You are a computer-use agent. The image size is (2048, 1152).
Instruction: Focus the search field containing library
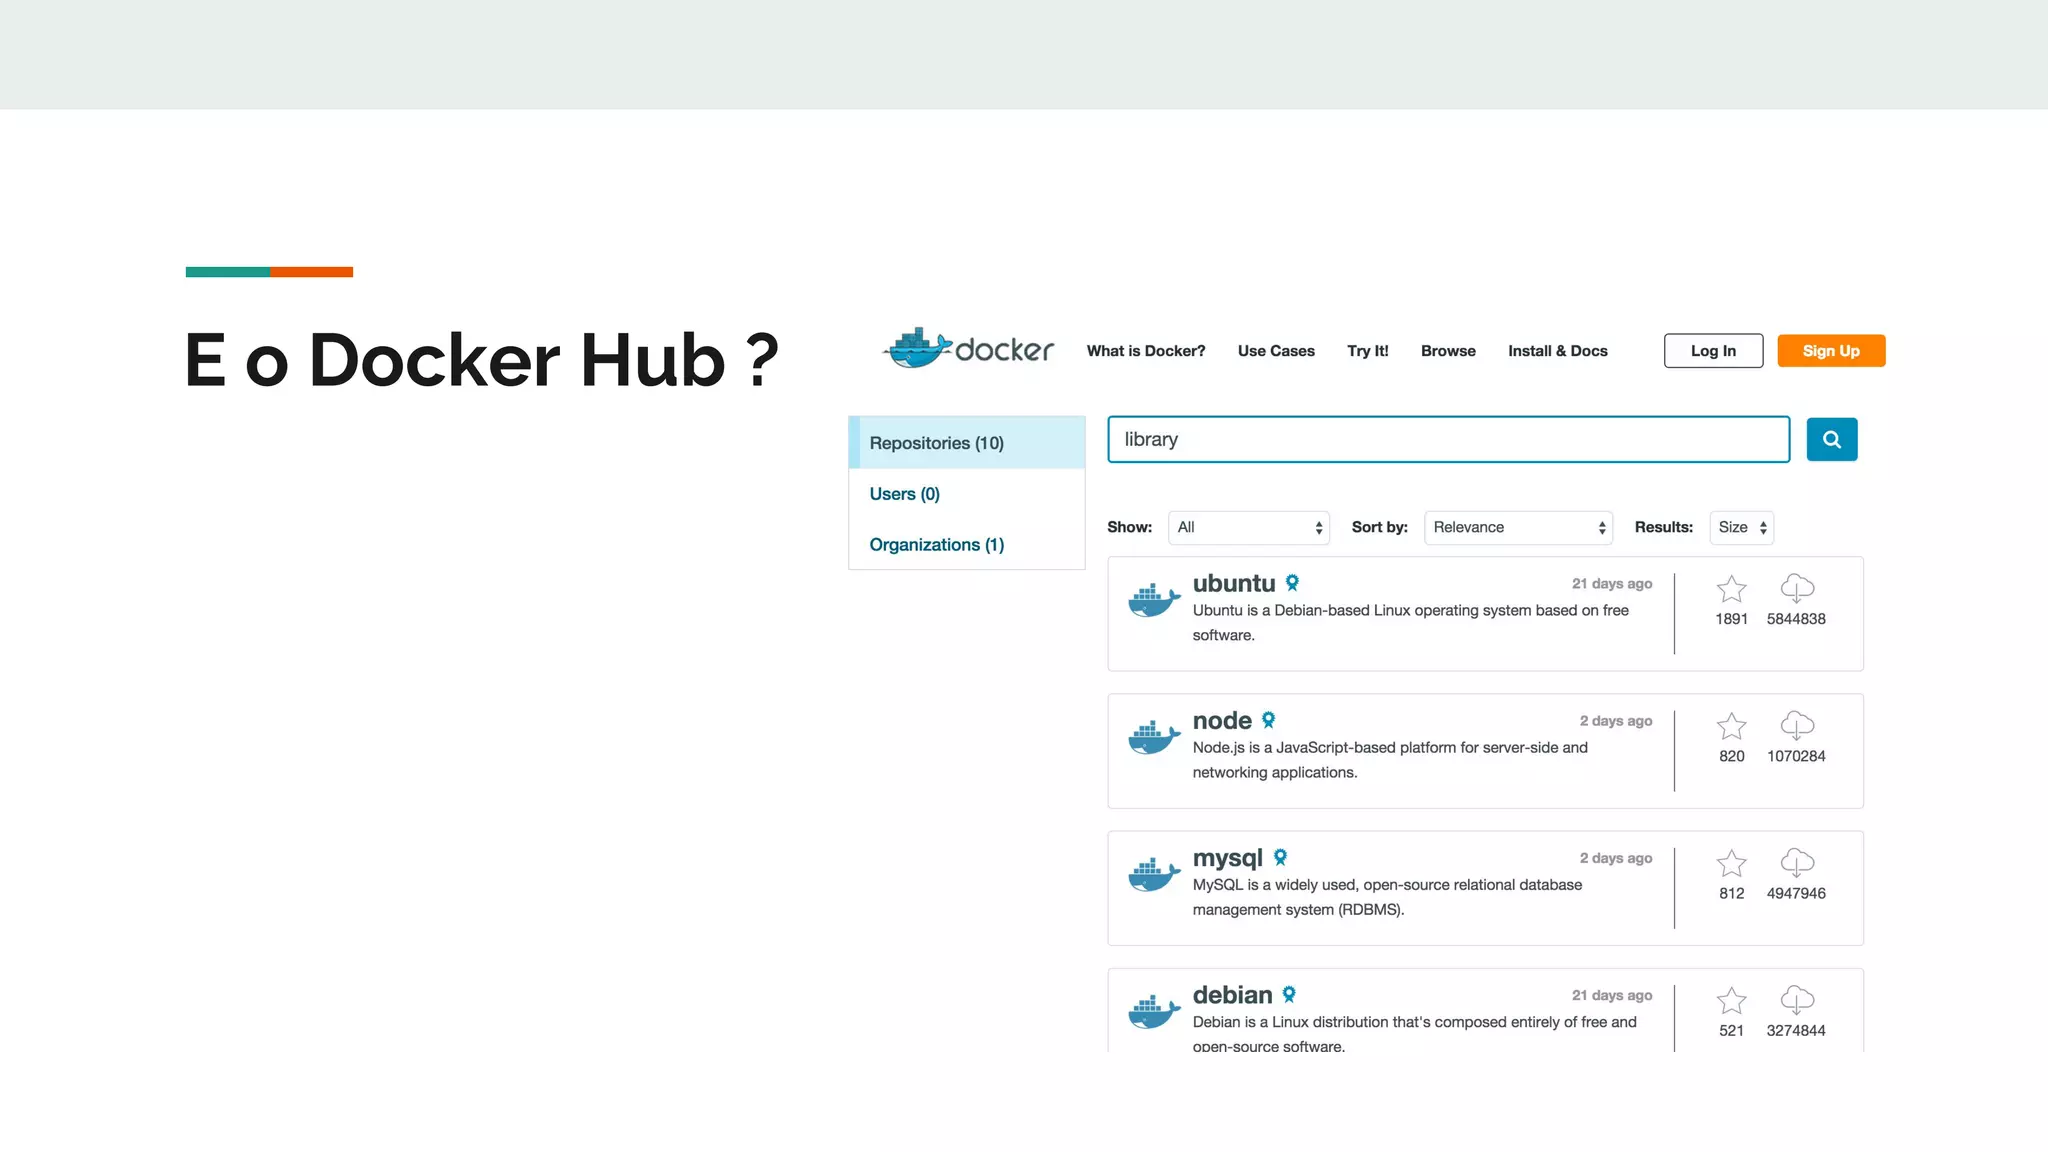[x=1448, y=439]
